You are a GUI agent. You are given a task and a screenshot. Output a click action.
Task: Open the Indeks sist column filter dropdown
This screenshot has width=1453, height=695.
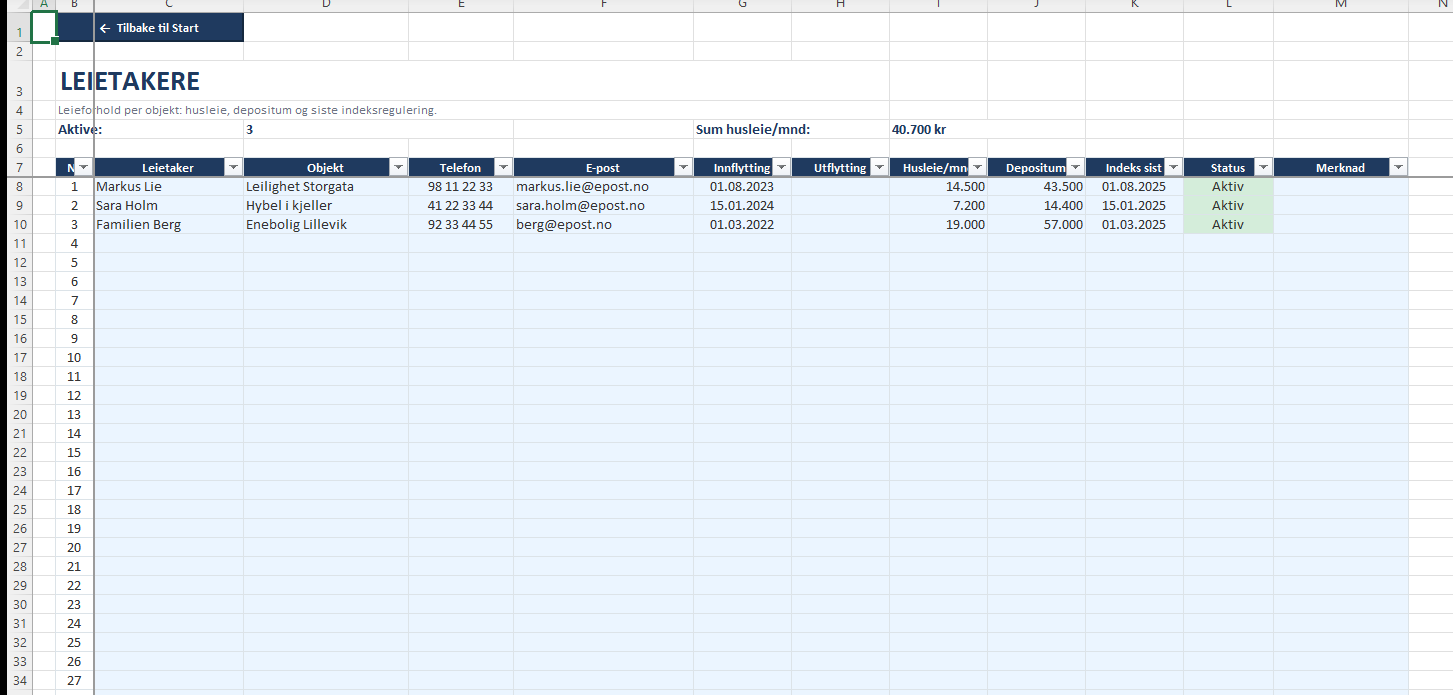coord(1174,168)
